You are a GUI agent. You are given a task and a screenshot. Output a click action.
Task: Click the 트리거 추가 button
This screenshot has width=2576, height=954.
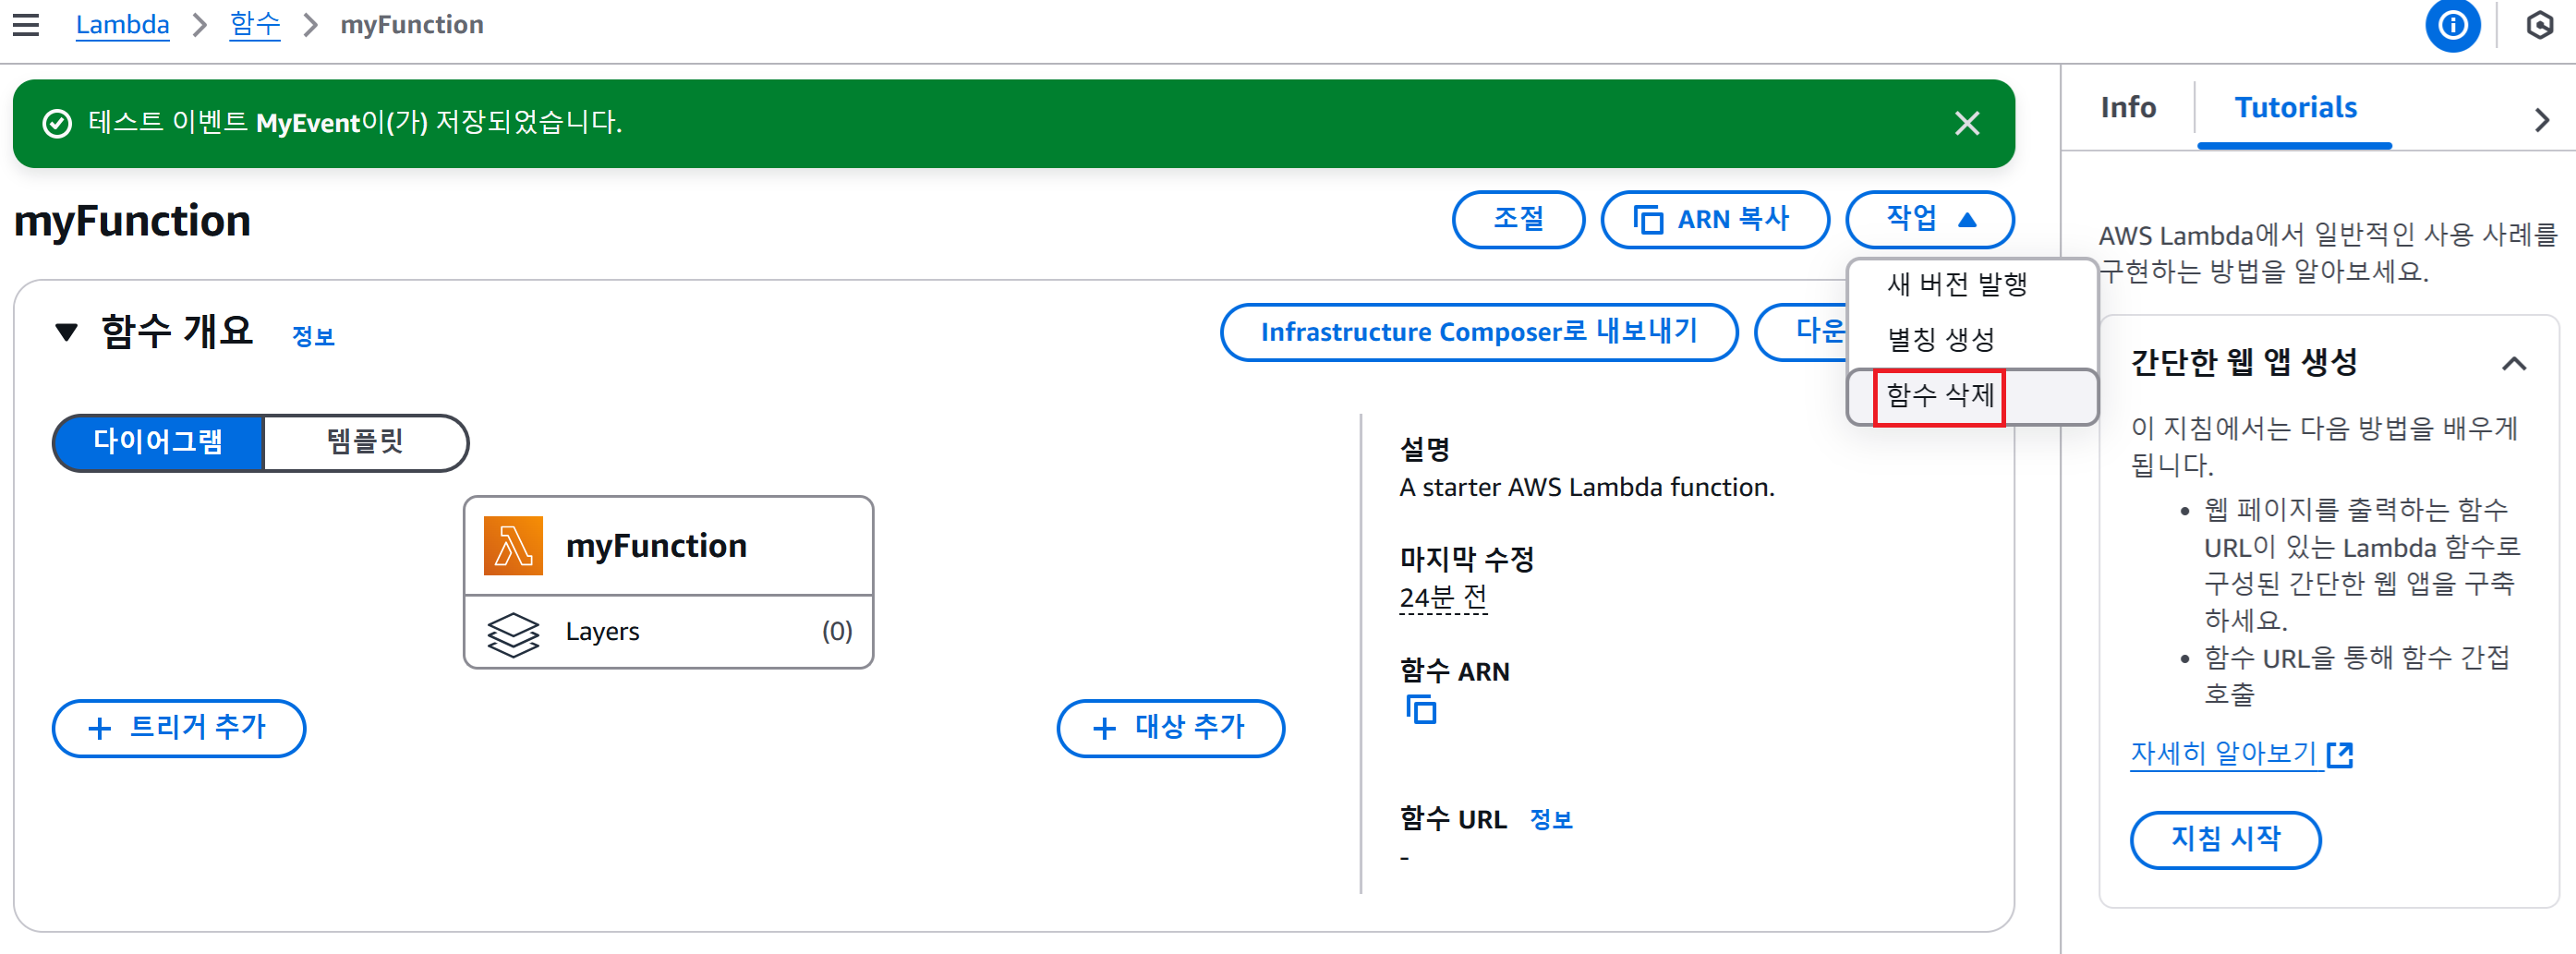point(179,727)
